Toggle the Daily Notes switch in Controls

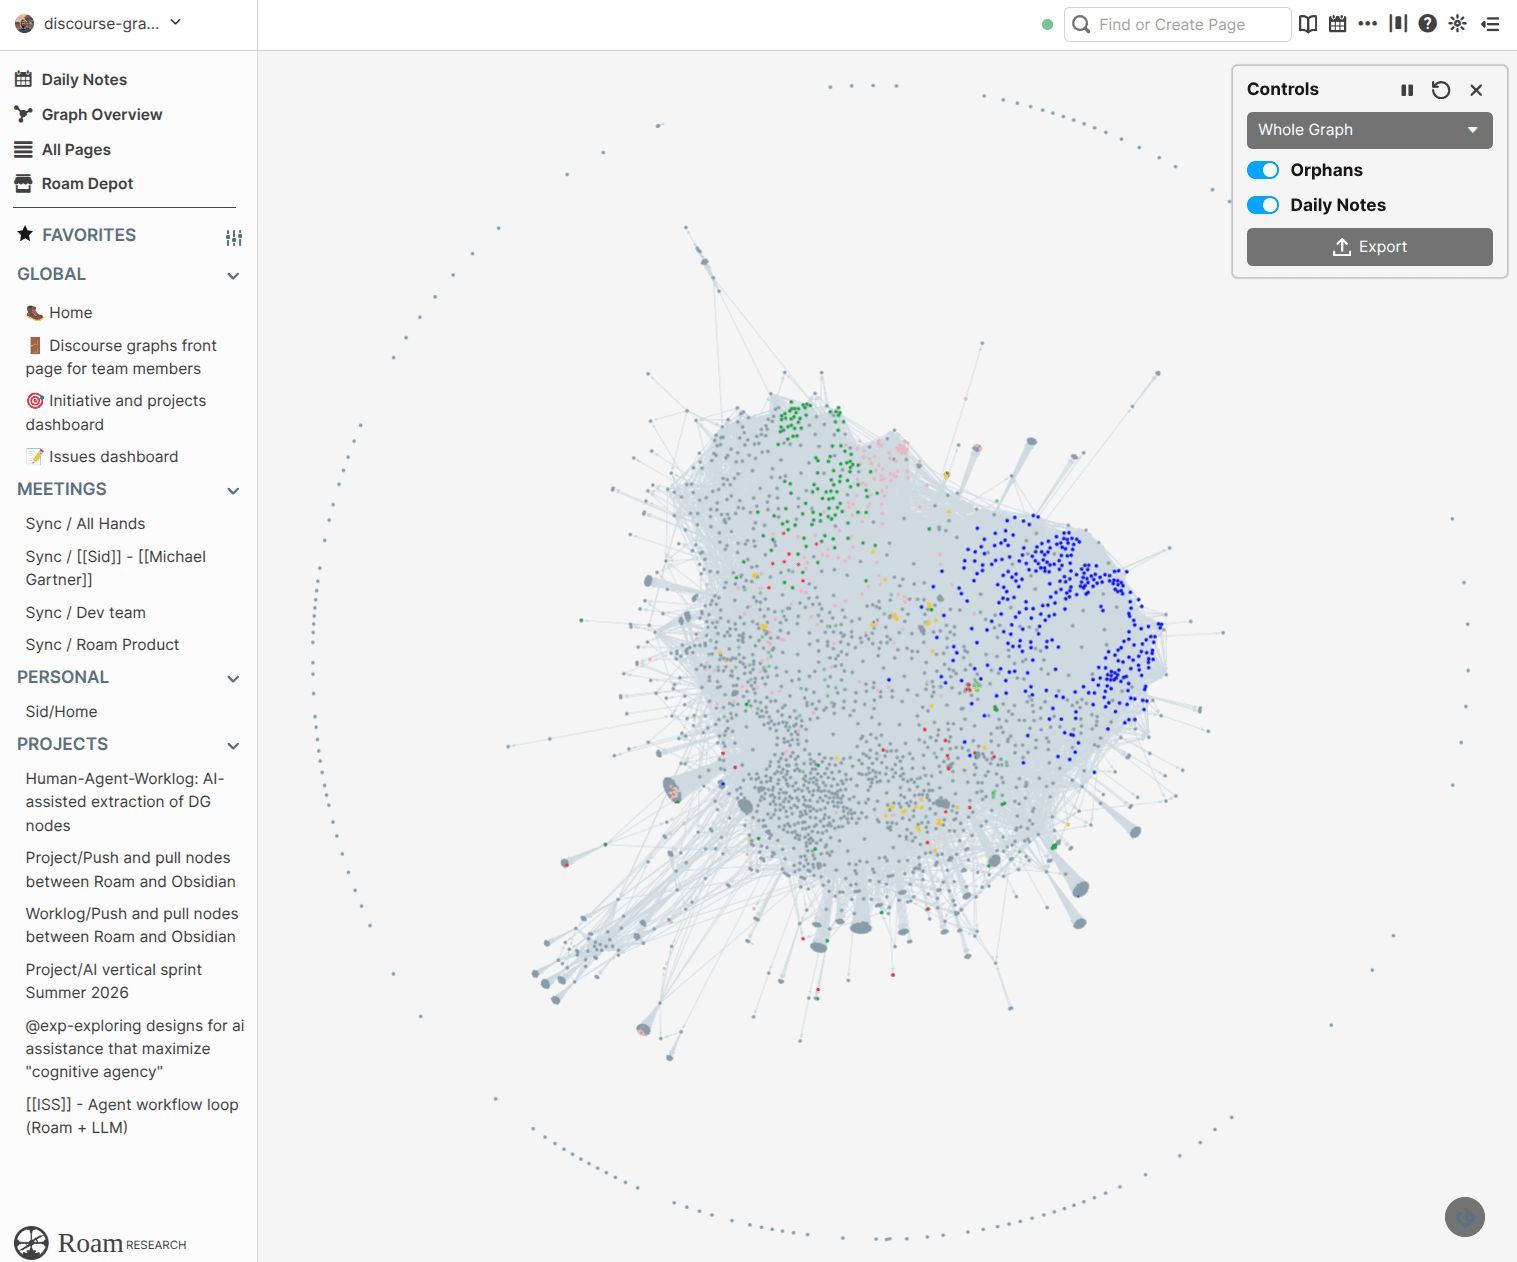click(1263, 205)
